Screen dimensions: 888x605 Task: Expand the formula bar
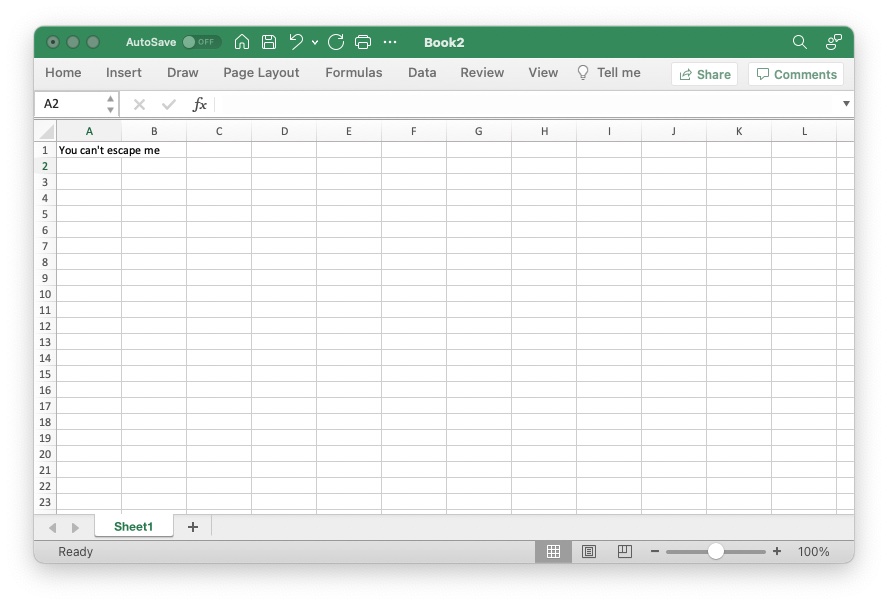[x=846, y=104]
